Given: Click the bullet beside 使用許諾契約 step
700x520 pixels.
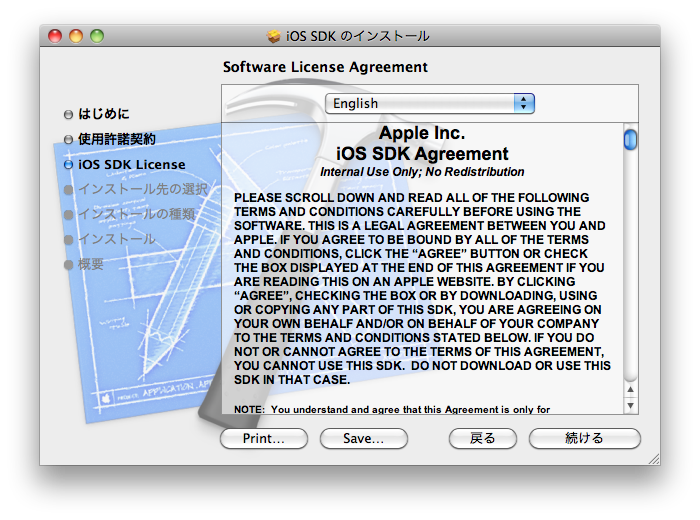Looking at the screenshot, I should click(68, 139).
